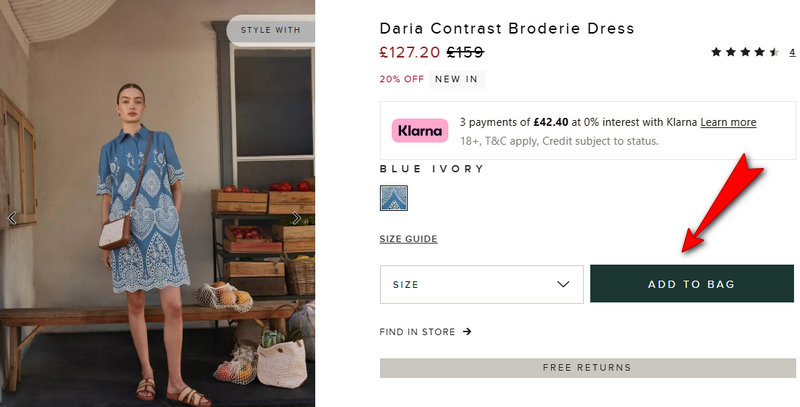Click the sale price £127.20
The image size is (800, 407).
click(x=410, y=52)
